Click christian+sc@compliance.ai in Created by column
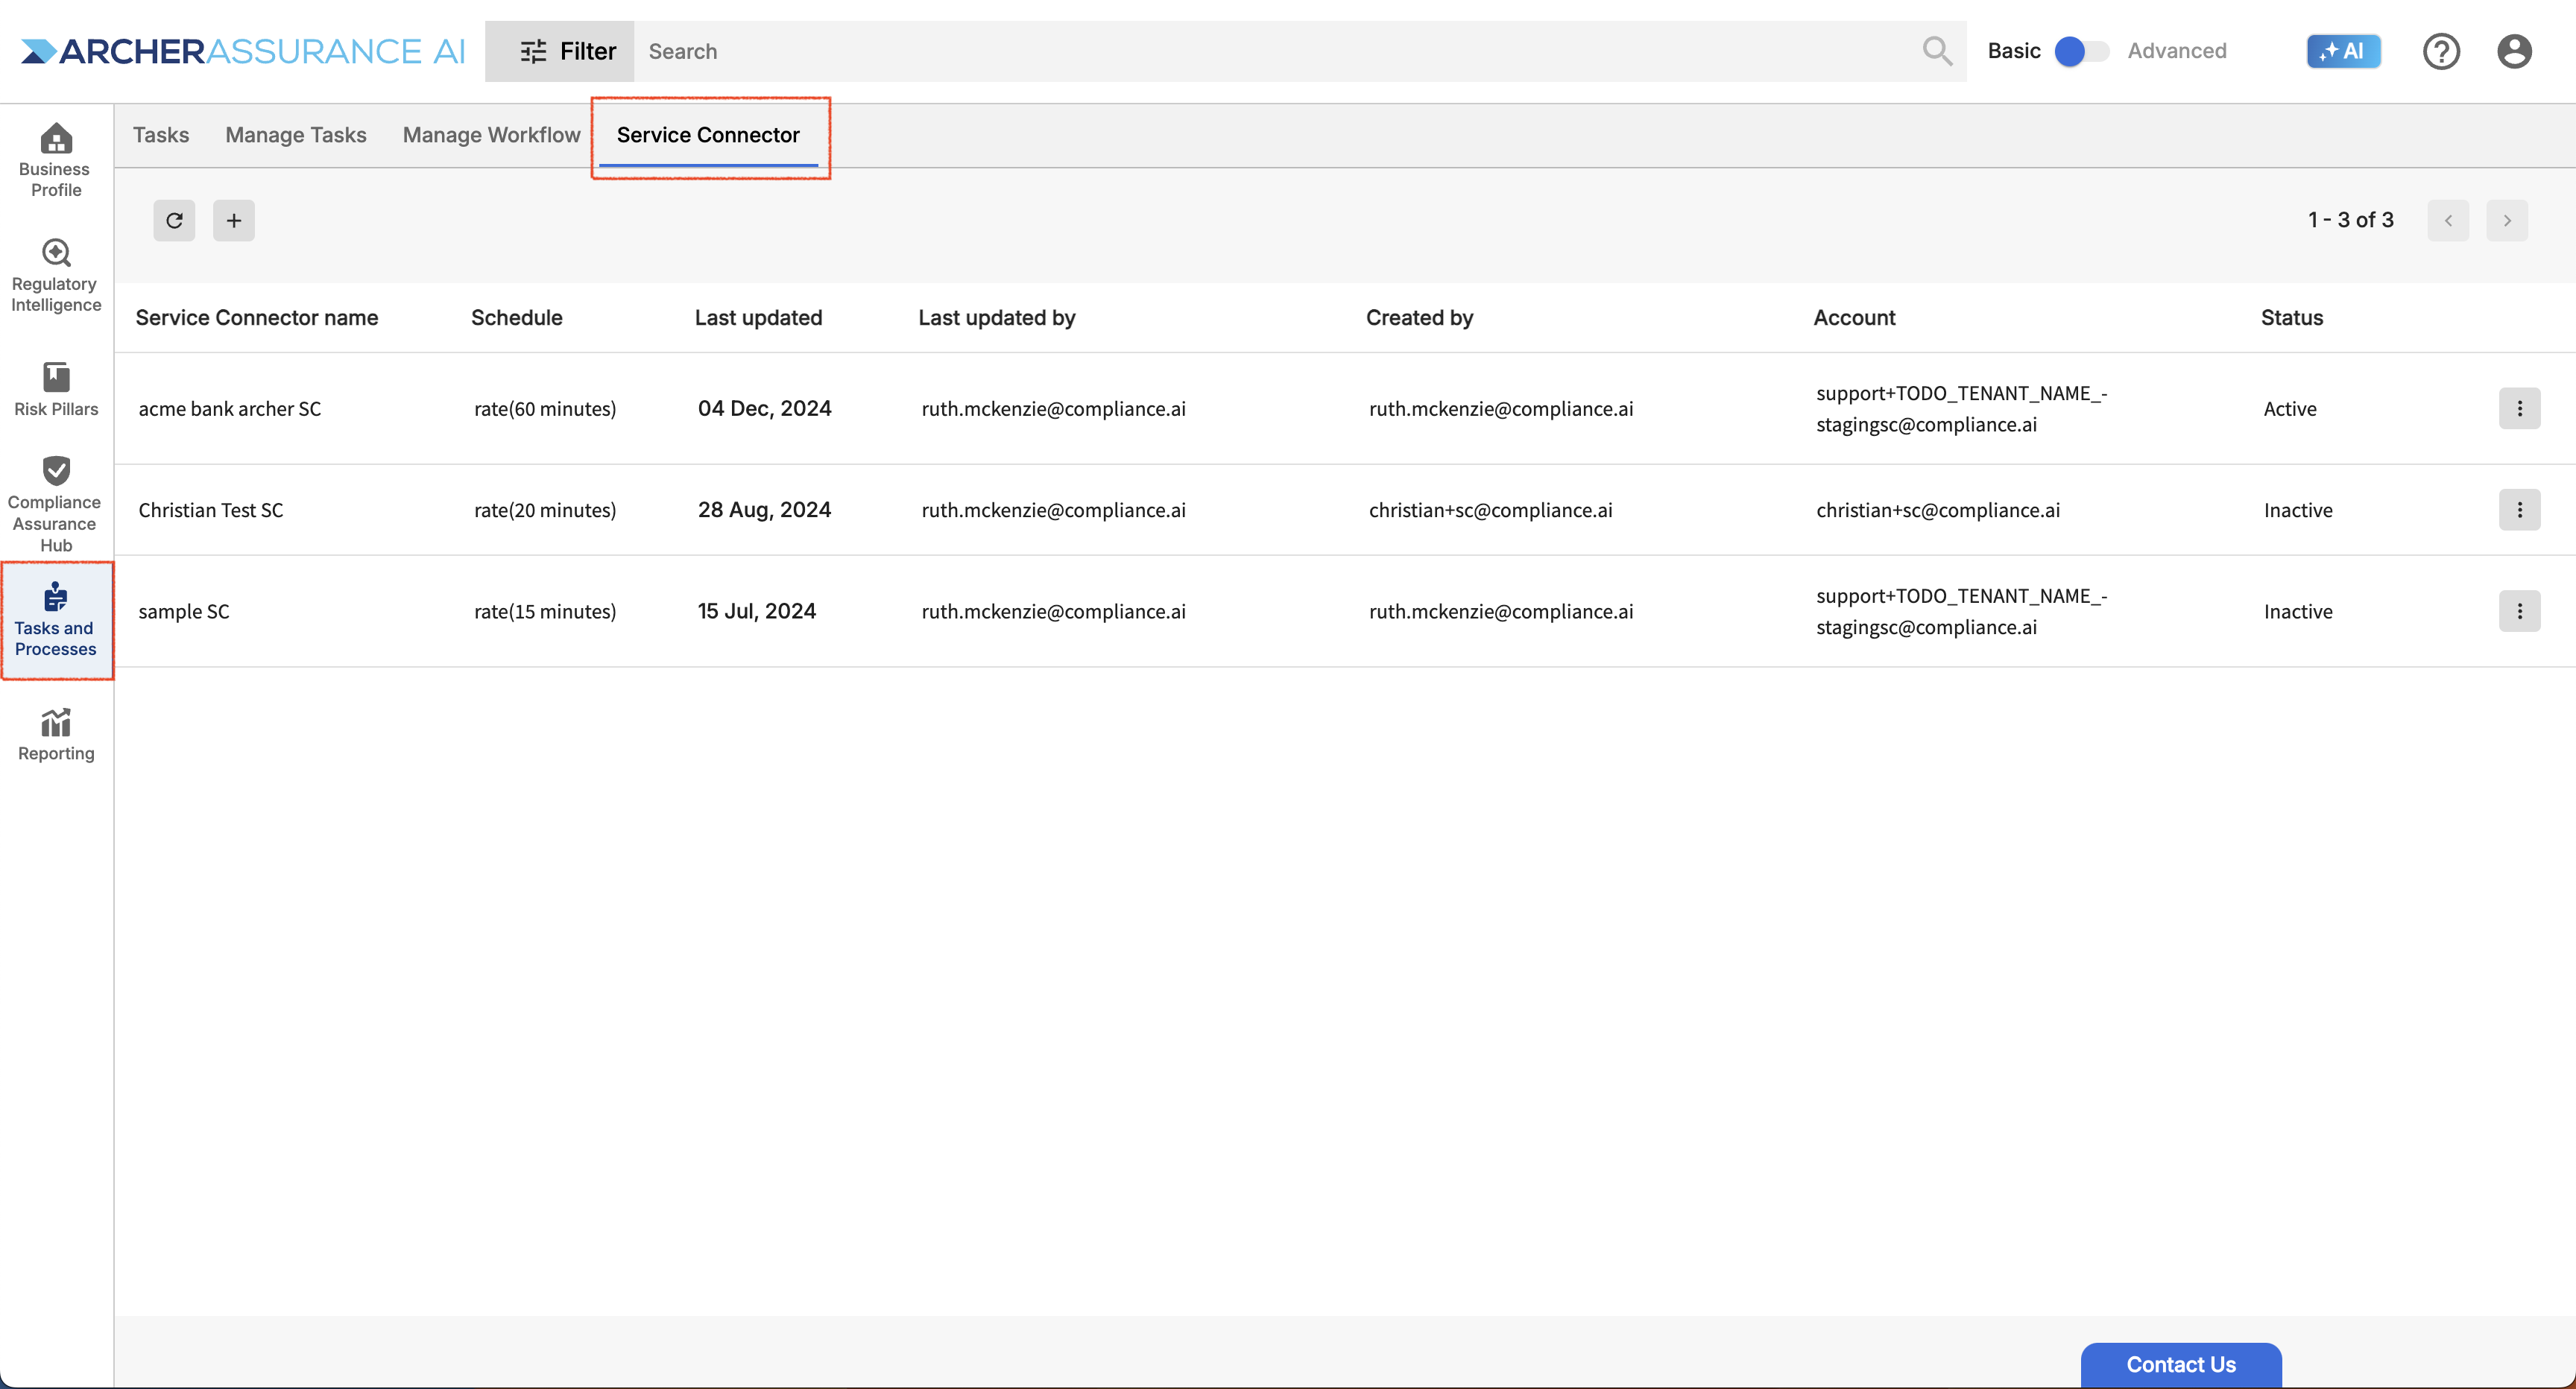The height and width of the screenshot is (1389, 2576). click(x=1490, y=510)
